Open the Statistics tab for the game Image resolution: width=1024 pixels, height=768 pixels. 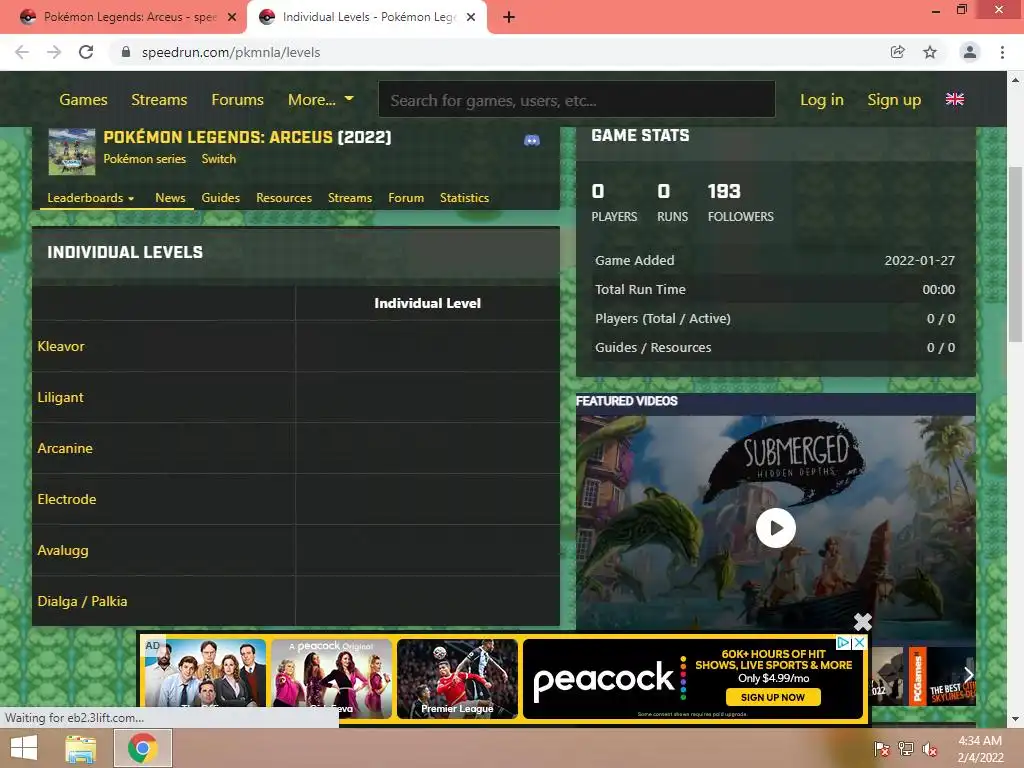464,198
